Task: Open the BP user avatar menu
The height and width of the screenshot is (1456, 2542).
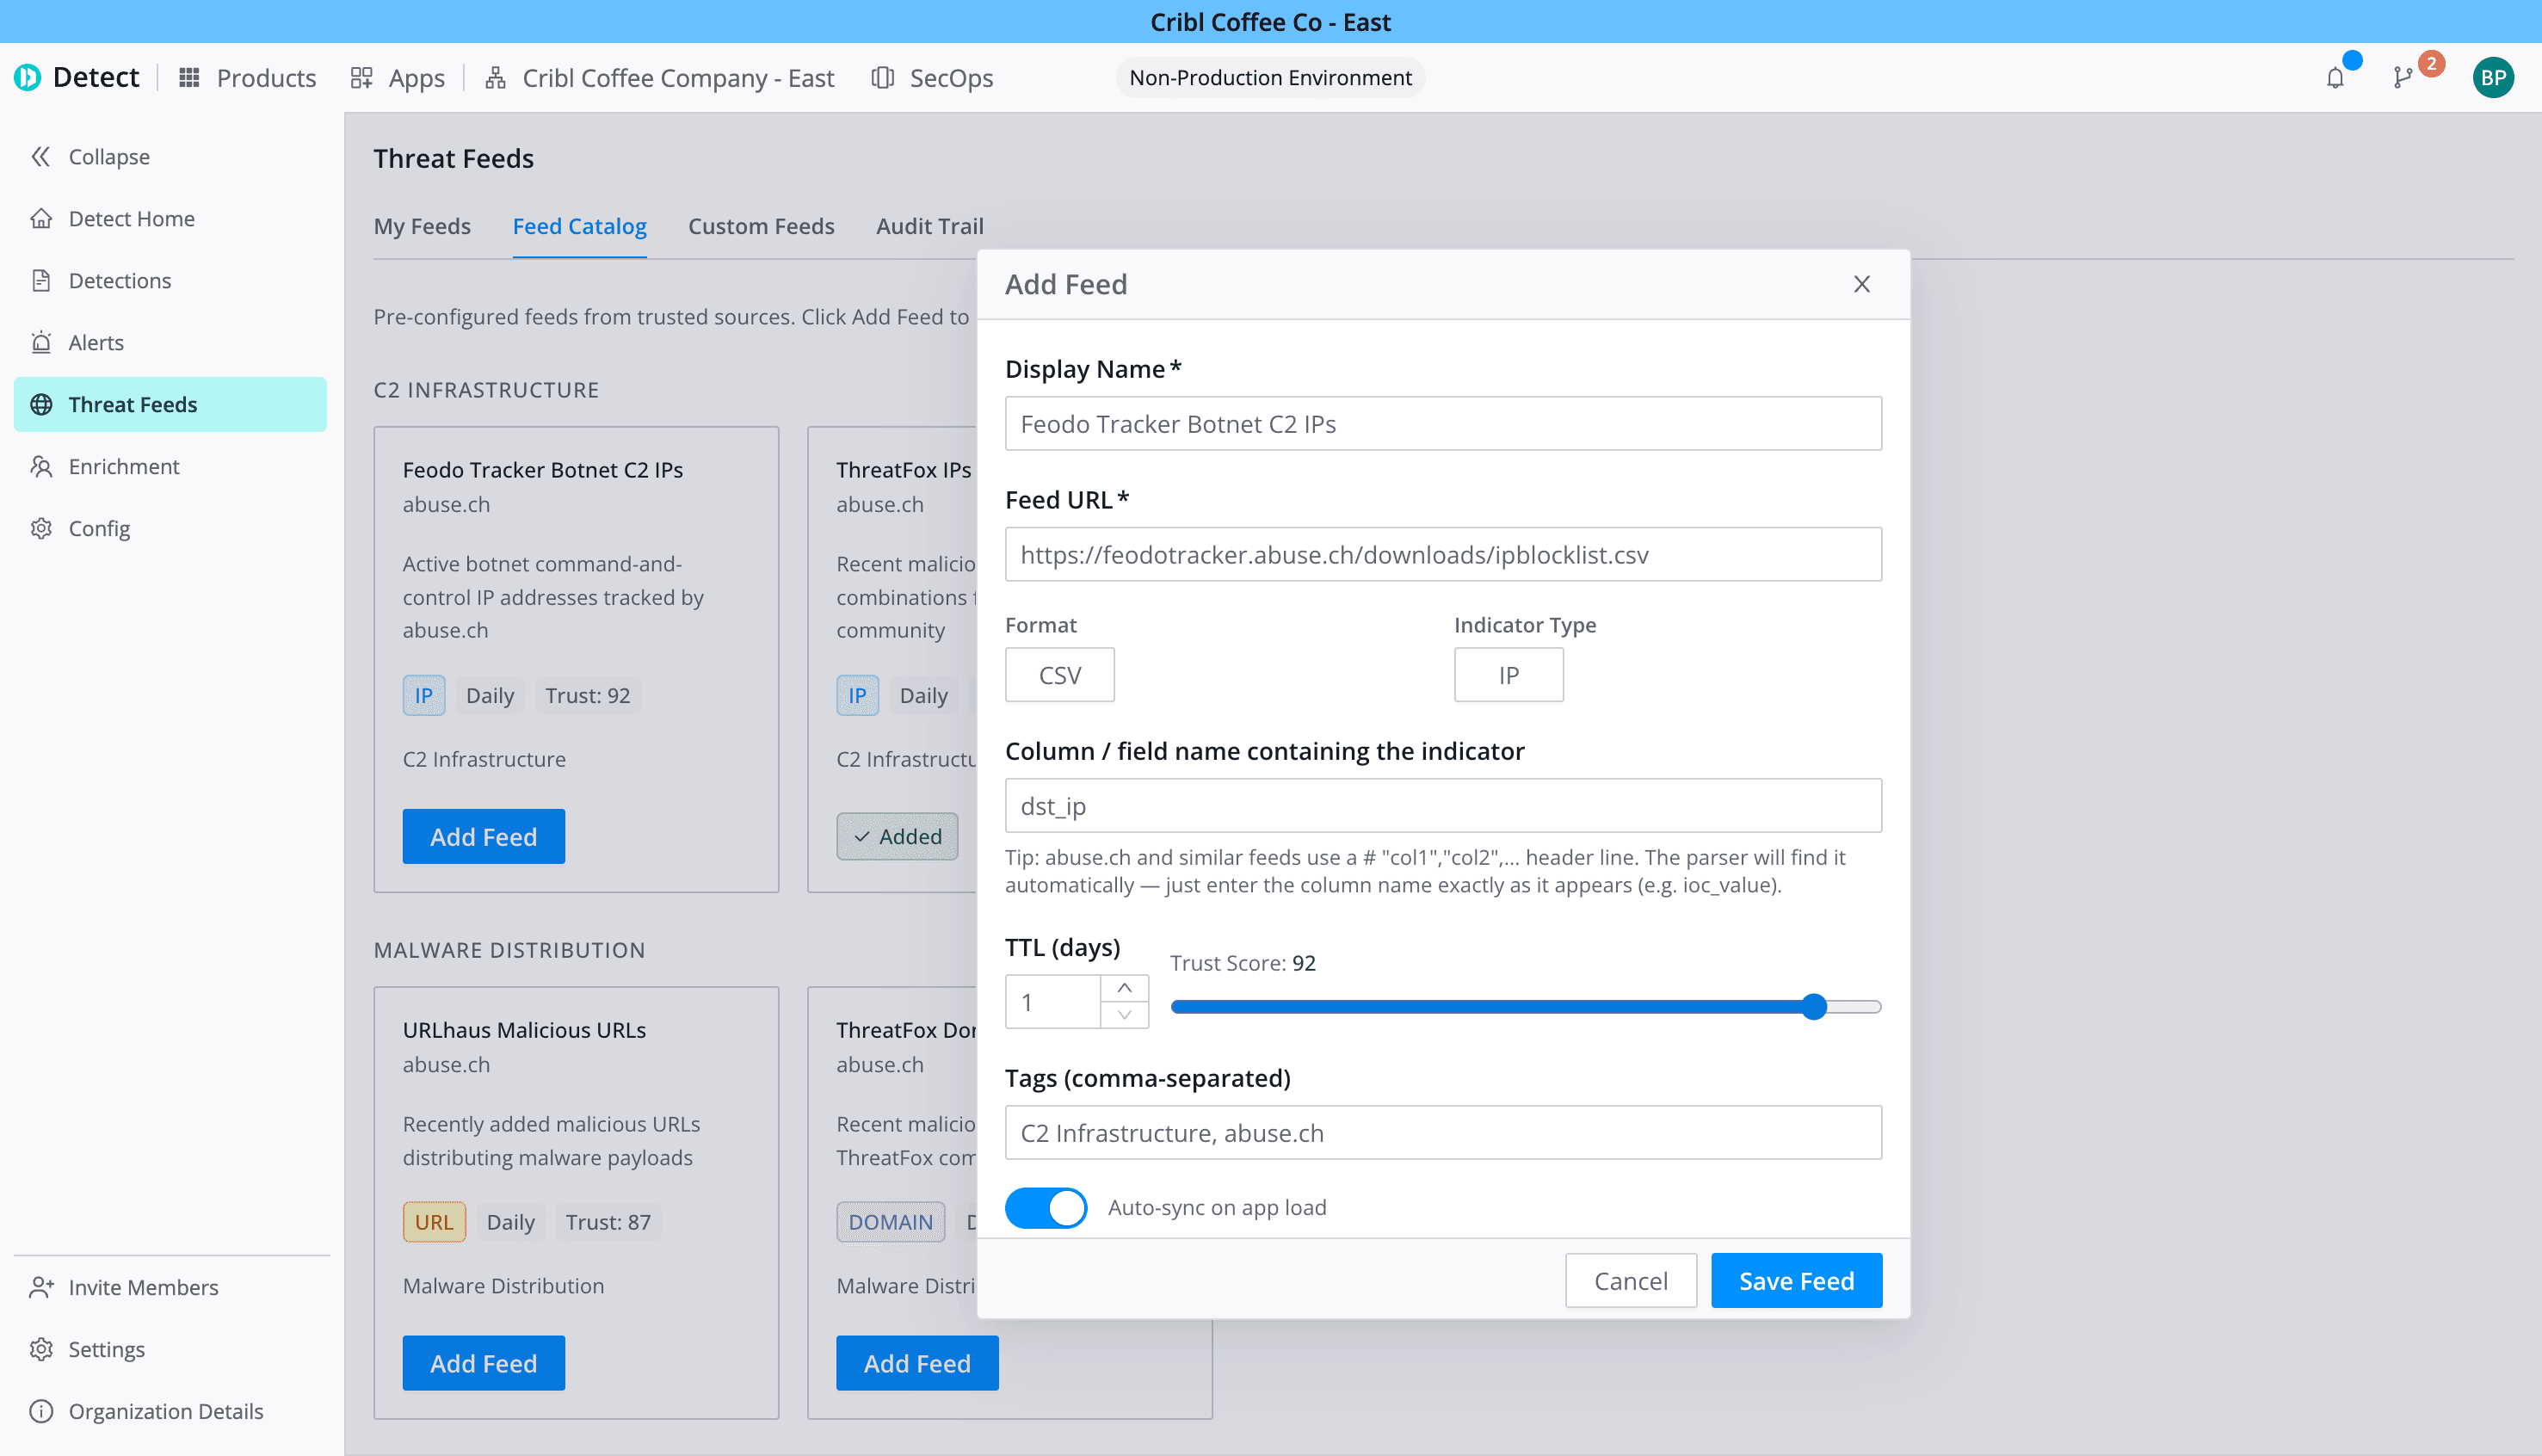Action: 2493,77
